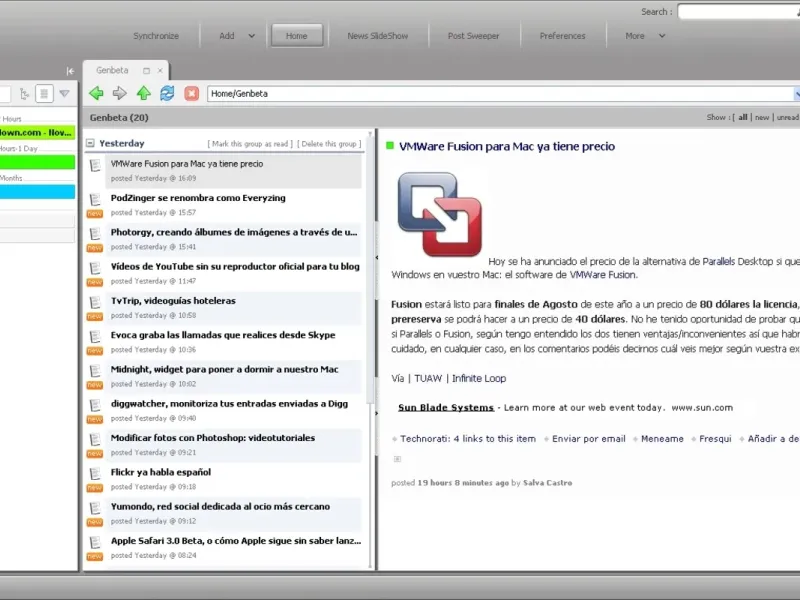The height and width of the screenshot is (600, 800).
Task: Follow the Parallels link in article
Action: point(718,261)
